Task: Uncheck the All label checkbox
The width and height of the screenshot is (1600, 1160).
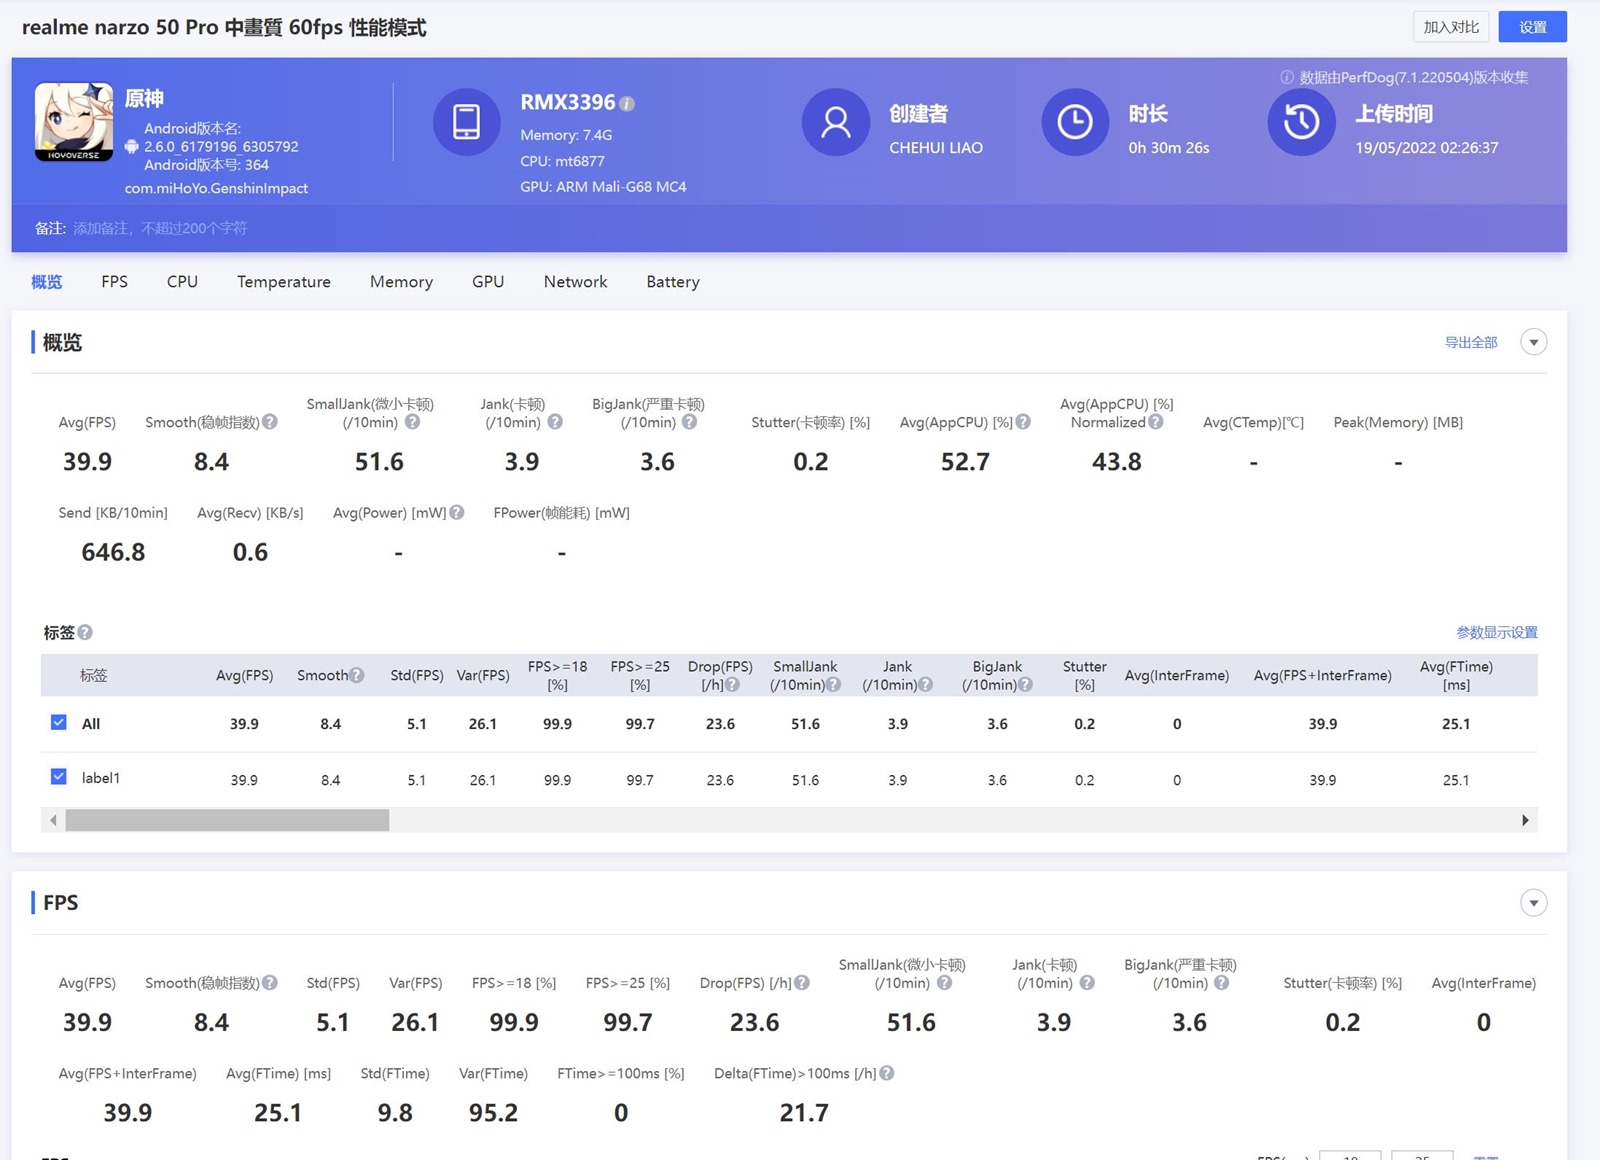Action: point(59,722)
